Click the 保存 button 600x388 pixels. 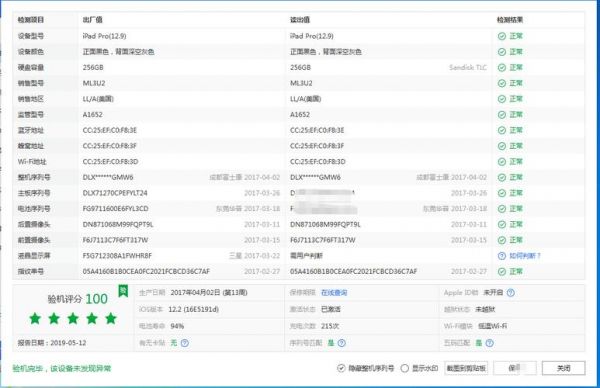click(x=515, y=368)
